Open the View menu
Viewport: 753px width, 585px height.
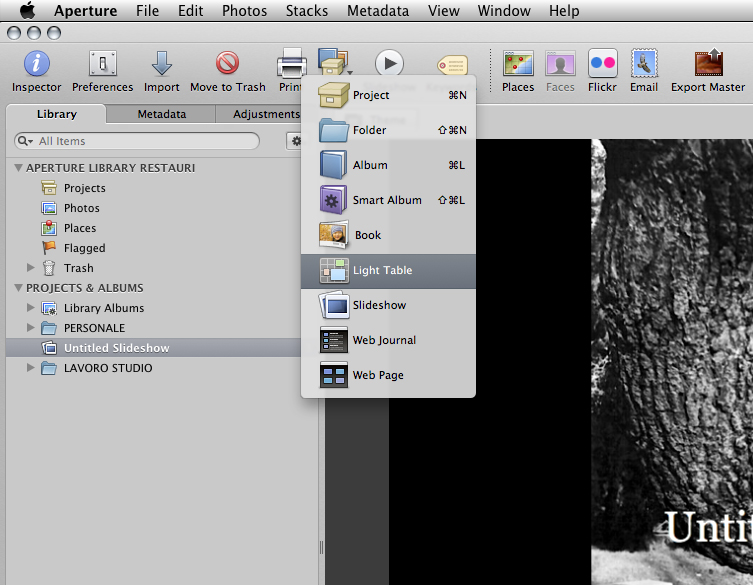443,11
